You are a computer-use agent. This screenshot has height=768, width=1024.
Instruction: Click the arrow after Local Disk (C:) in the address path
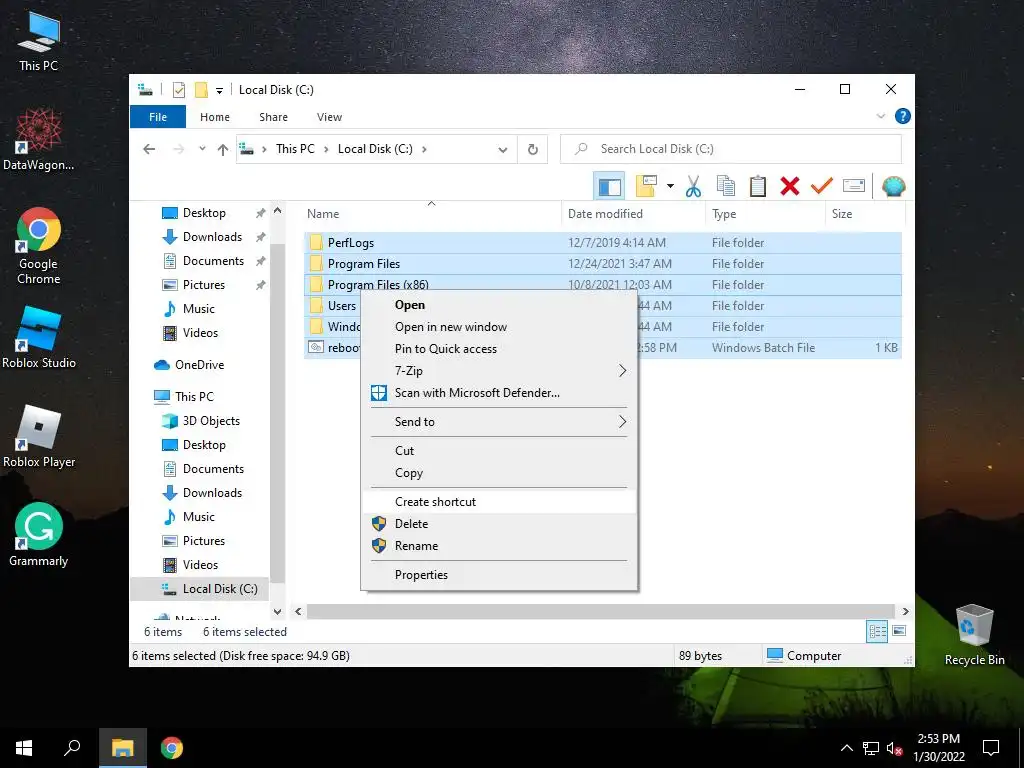pyautogui.click(x=424, y=149)
